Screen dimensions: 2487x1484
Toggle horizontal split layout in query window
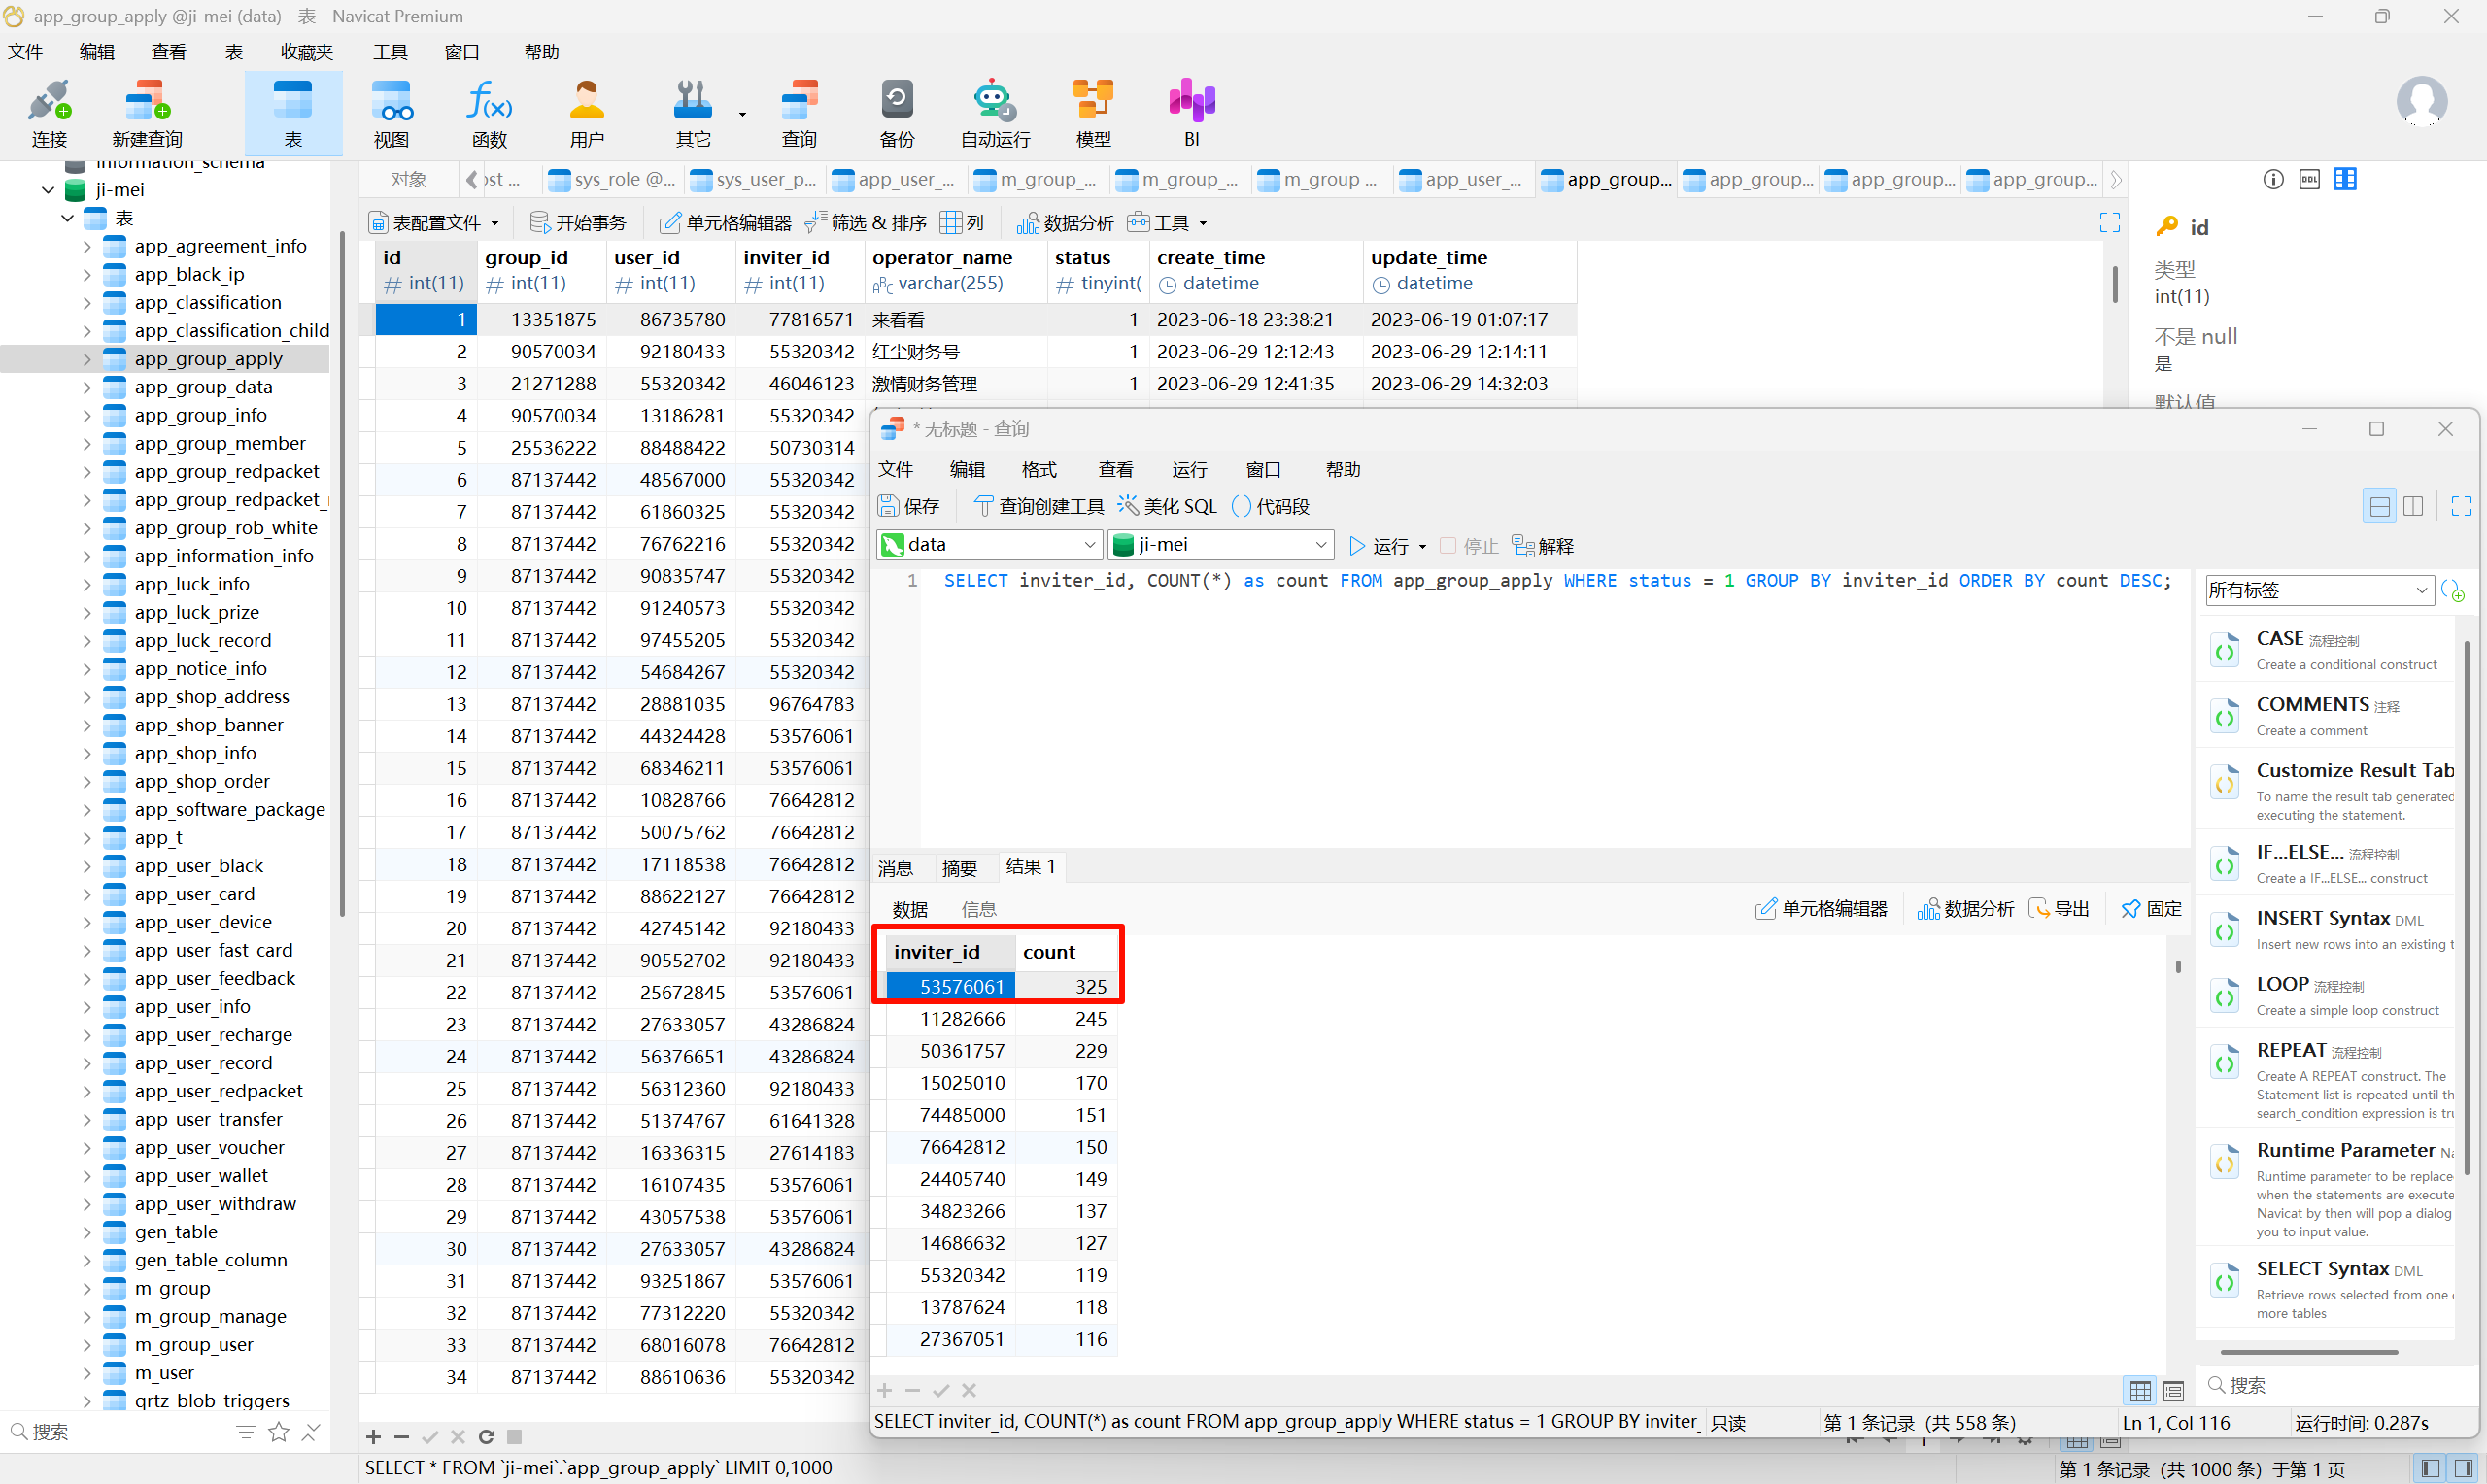pos(2379,506)
